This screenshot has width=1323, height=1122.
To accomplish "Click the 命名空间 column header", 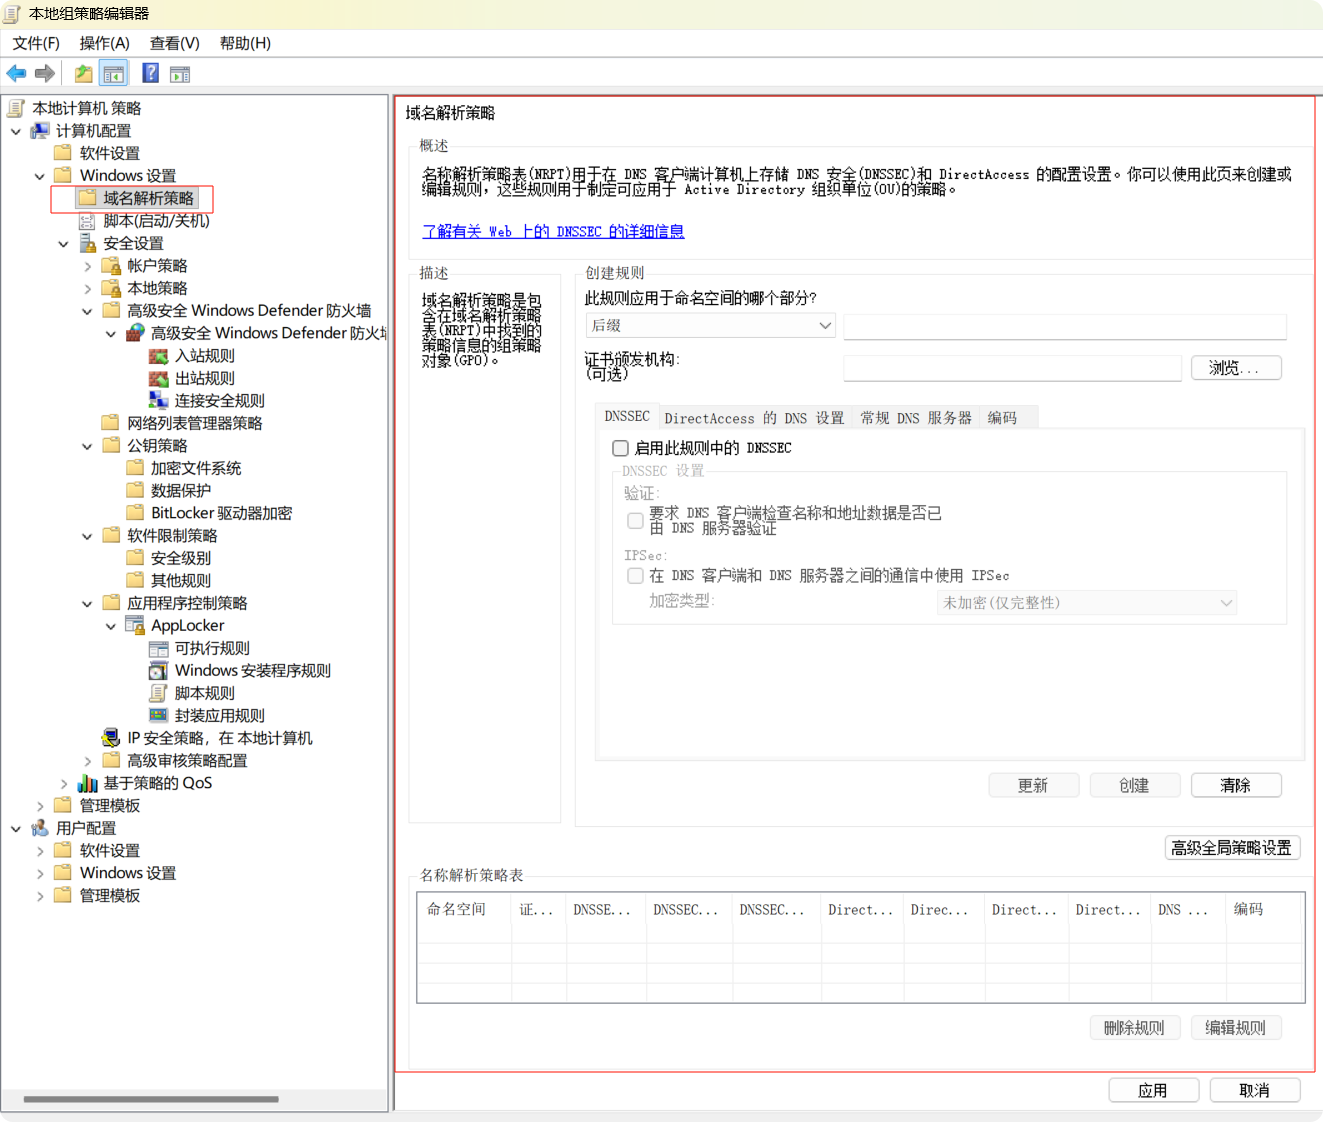I will 464,909.
